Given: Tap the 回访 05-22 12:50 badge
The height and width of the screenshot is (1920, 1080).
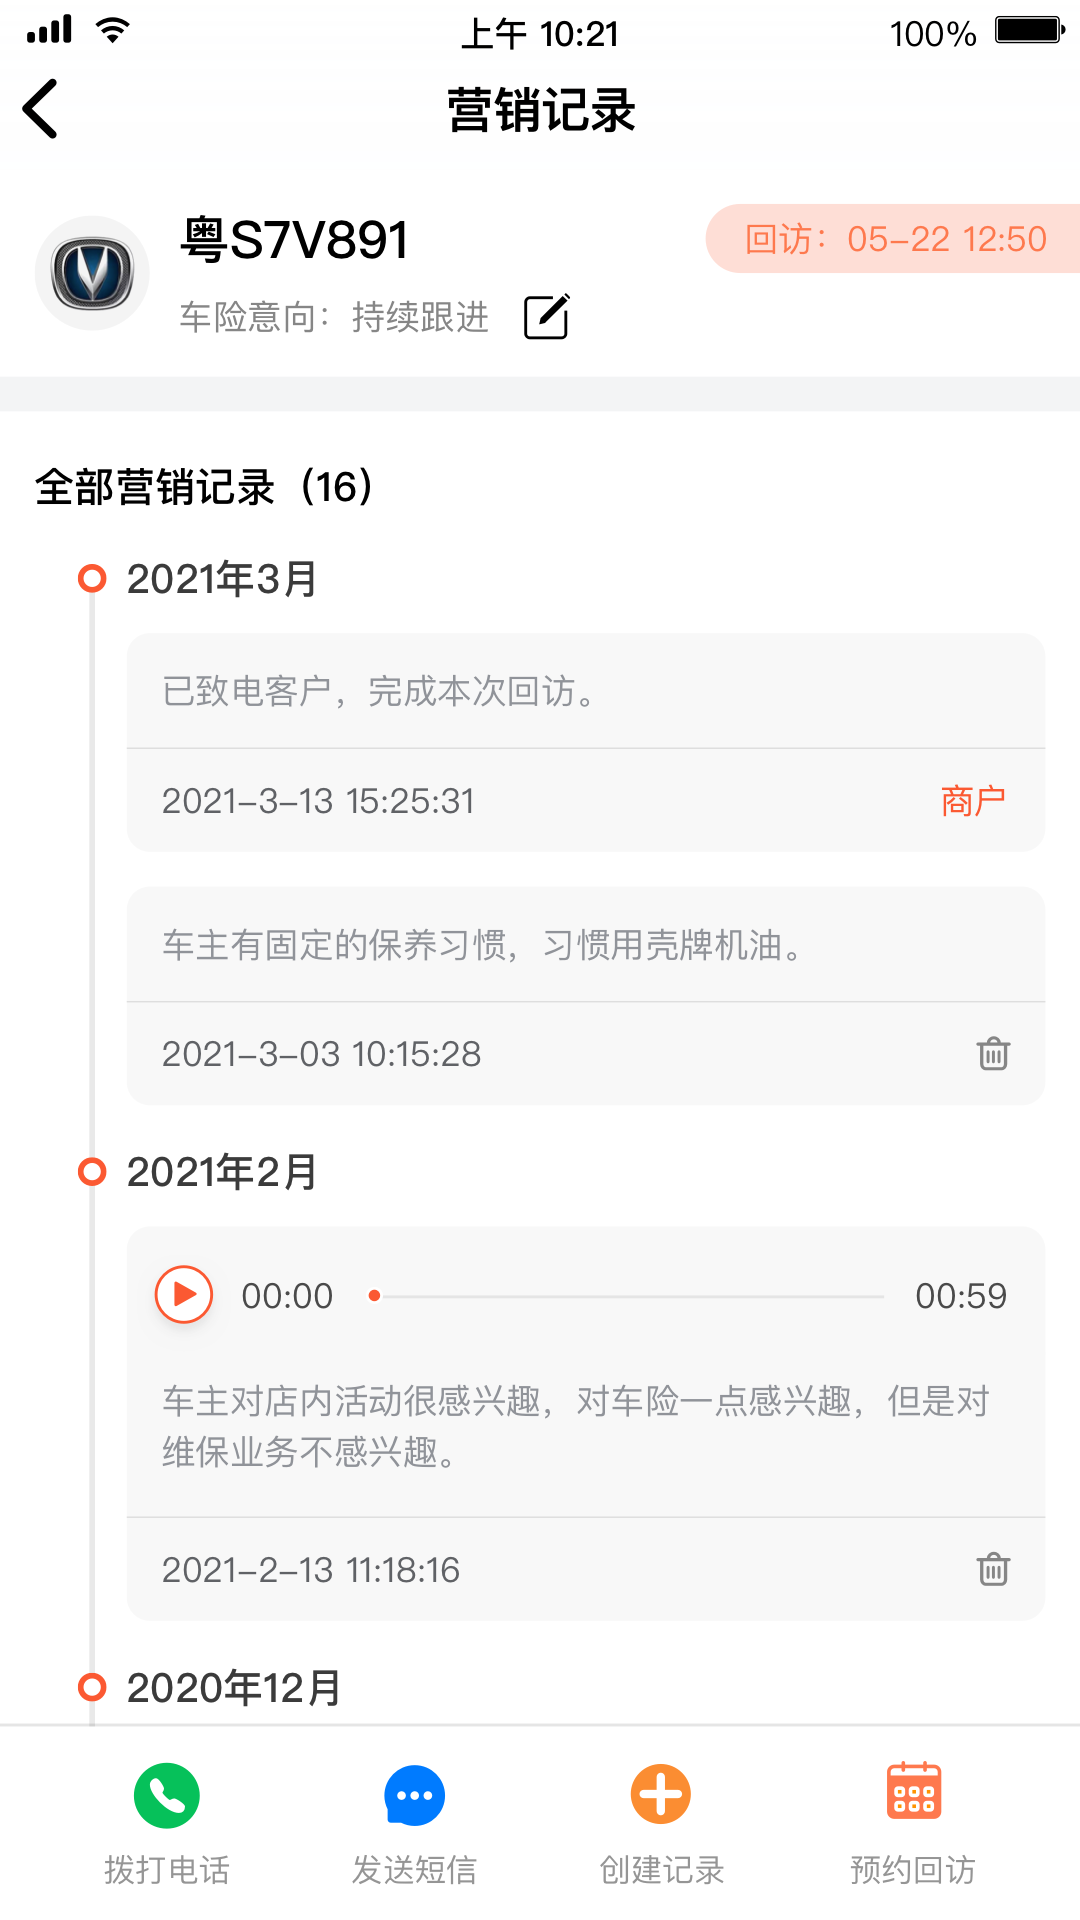Looking at the screenshot, I should click(894, 239).
